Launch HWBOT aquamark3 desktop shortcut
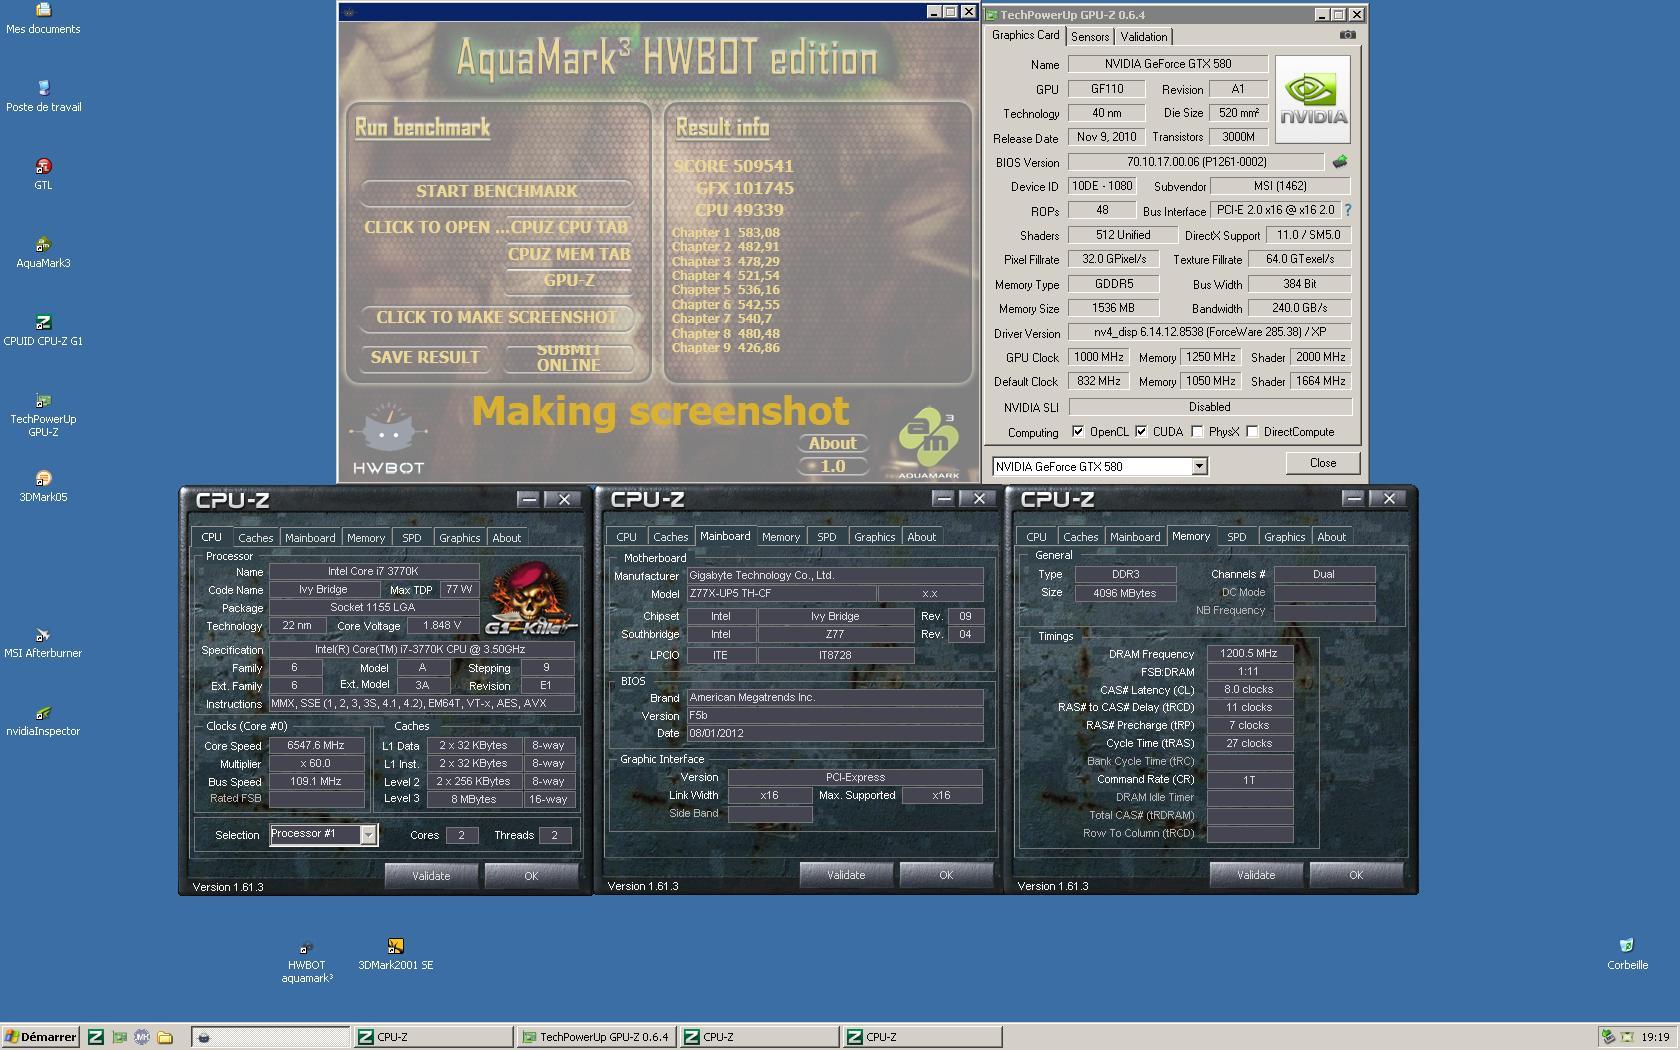 click(306, 961)
